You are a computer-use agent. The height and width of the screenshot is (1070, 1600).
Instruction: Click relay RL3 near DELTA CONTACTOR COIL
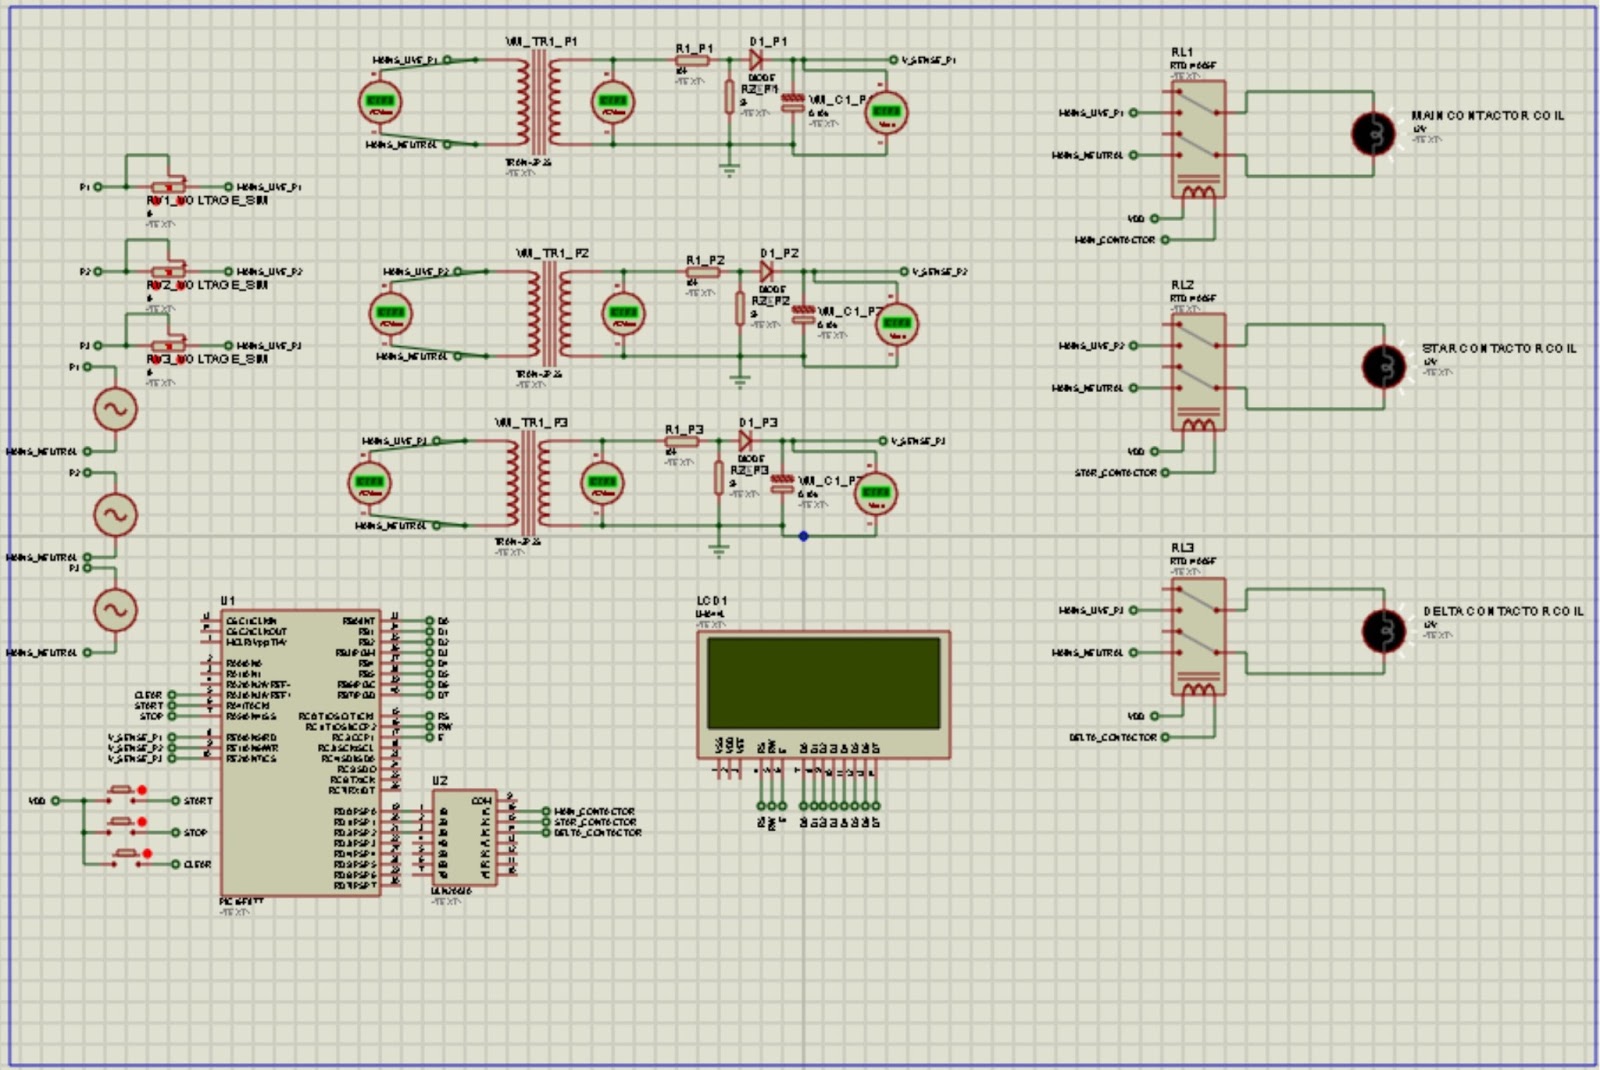click(1196, 635)
